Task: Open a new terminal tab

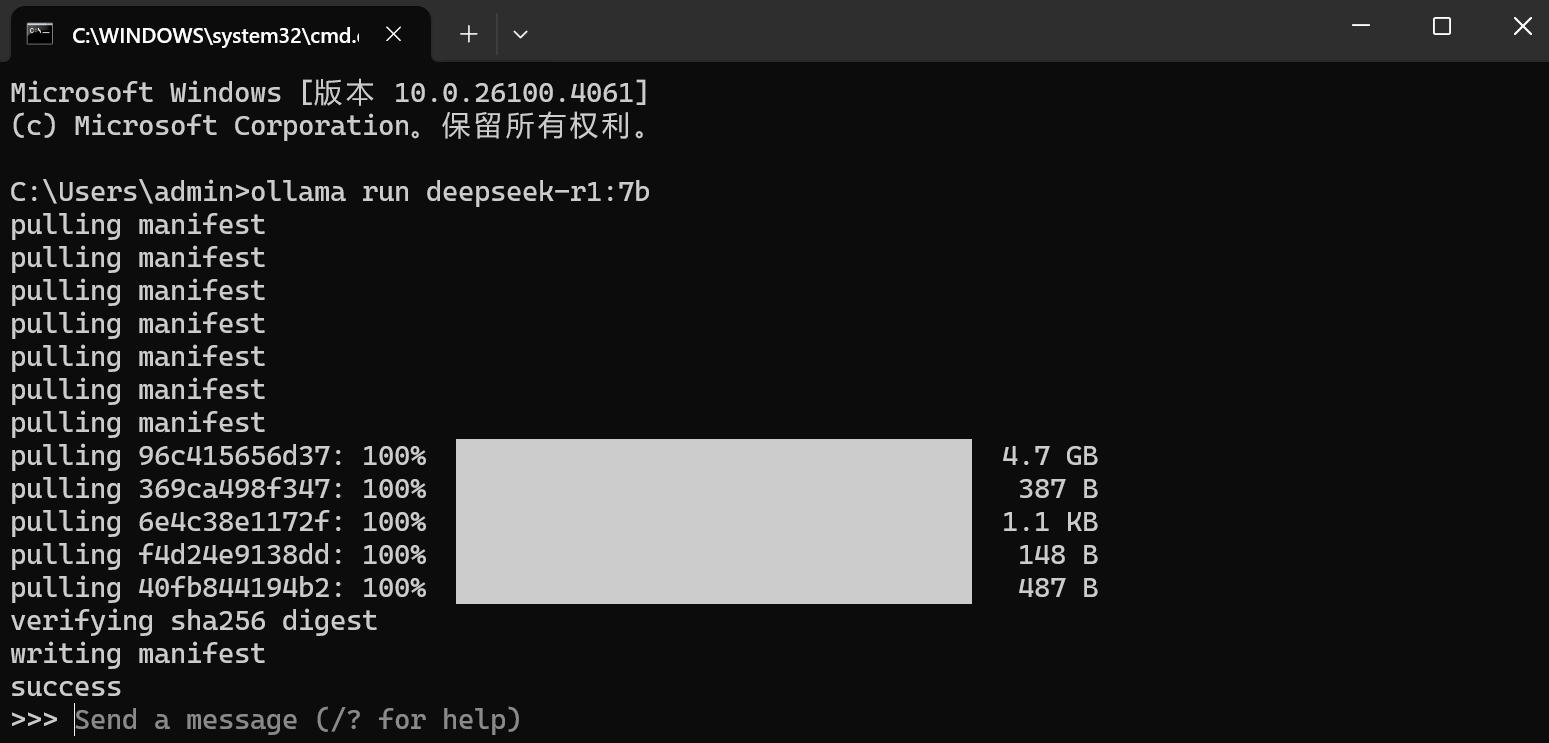Action: [x=468, y=34]
